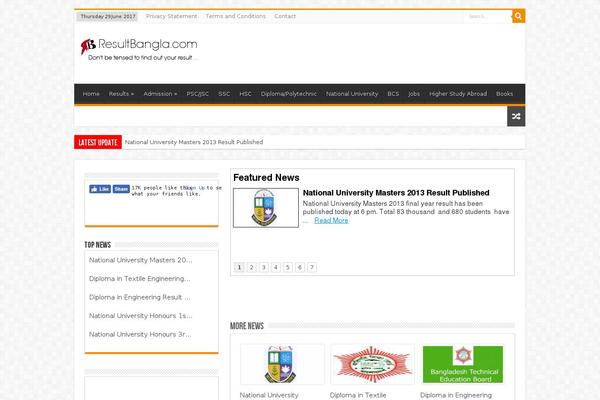
Task: Go to featured news page 6
Action: [300, 267]
